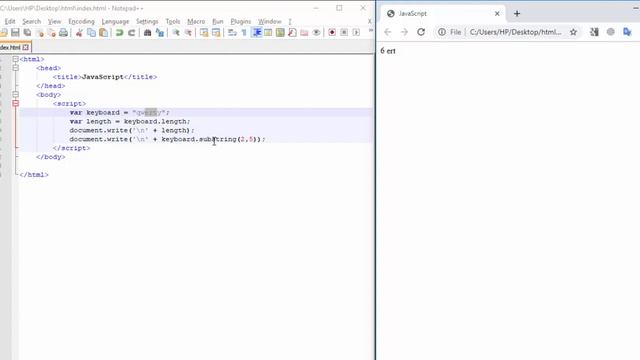Open the Language menu
Screen dimensions: 640x360
[116, 22]
